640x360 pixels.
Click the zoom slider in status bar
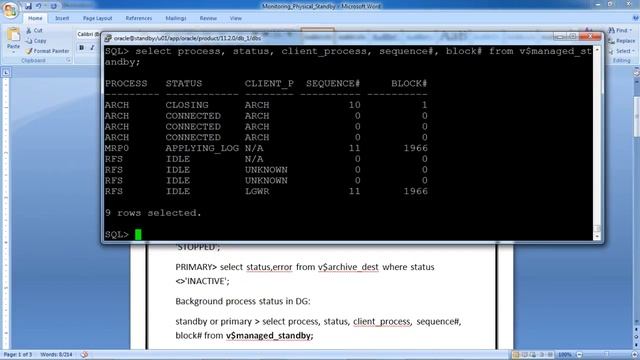[607, 355]
